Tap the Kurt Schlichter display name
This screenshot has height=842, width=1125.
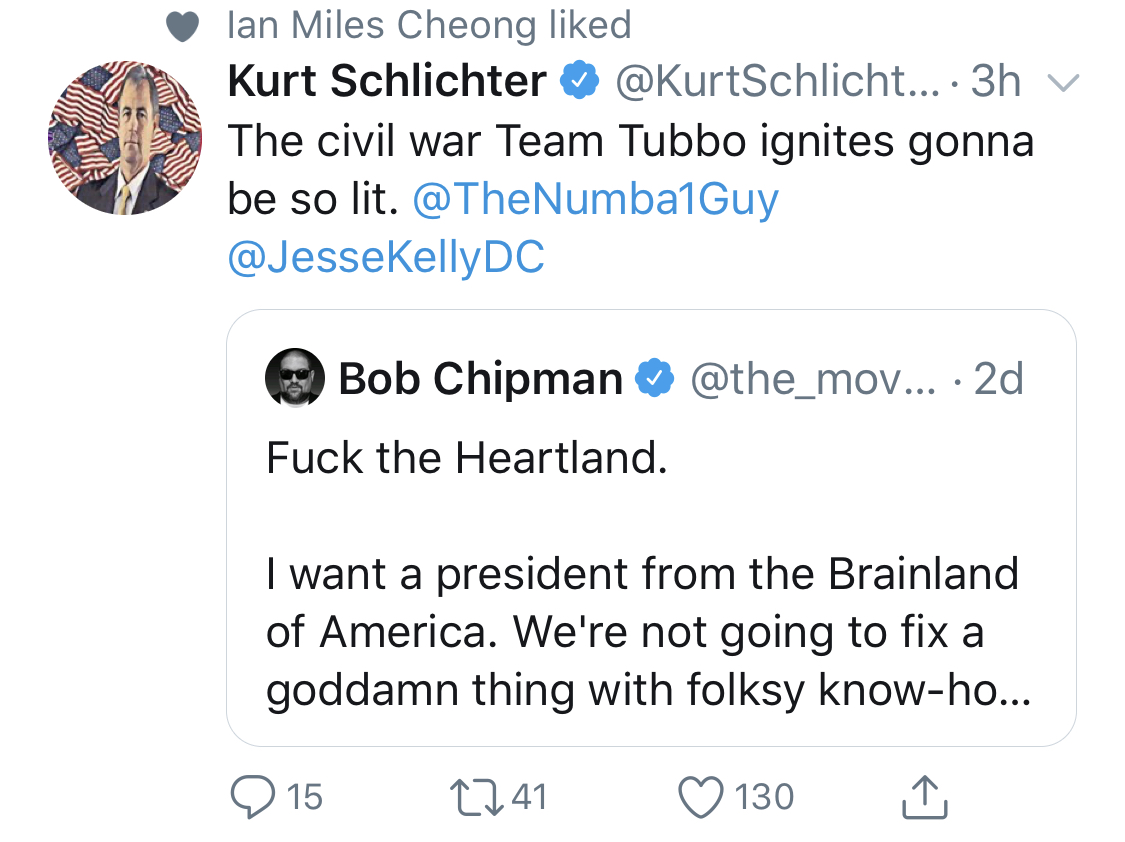coord(387,80)
